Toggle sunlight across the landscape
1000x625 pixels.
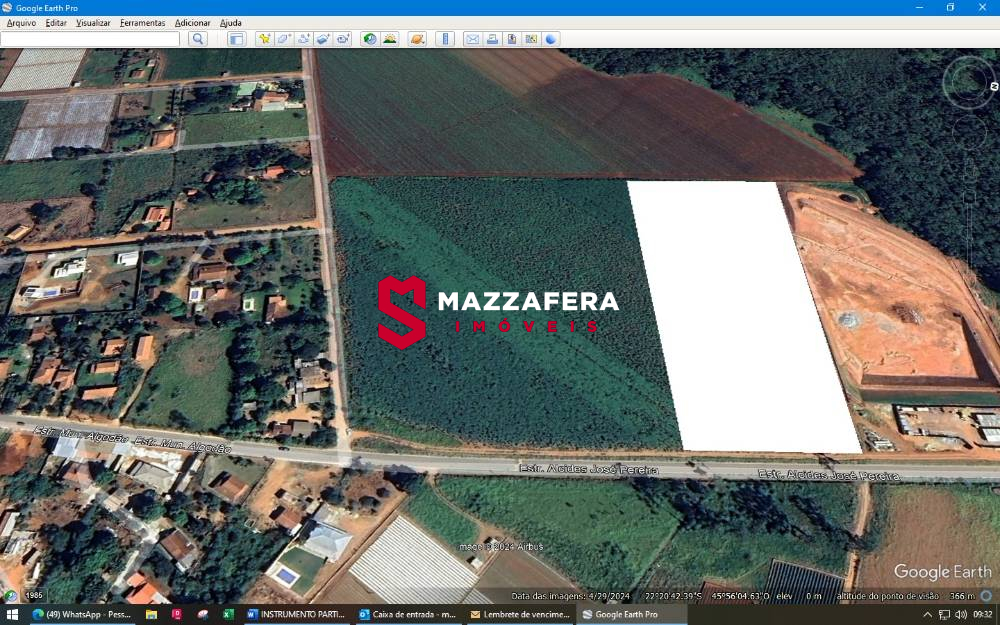click(x=390, y=39)
